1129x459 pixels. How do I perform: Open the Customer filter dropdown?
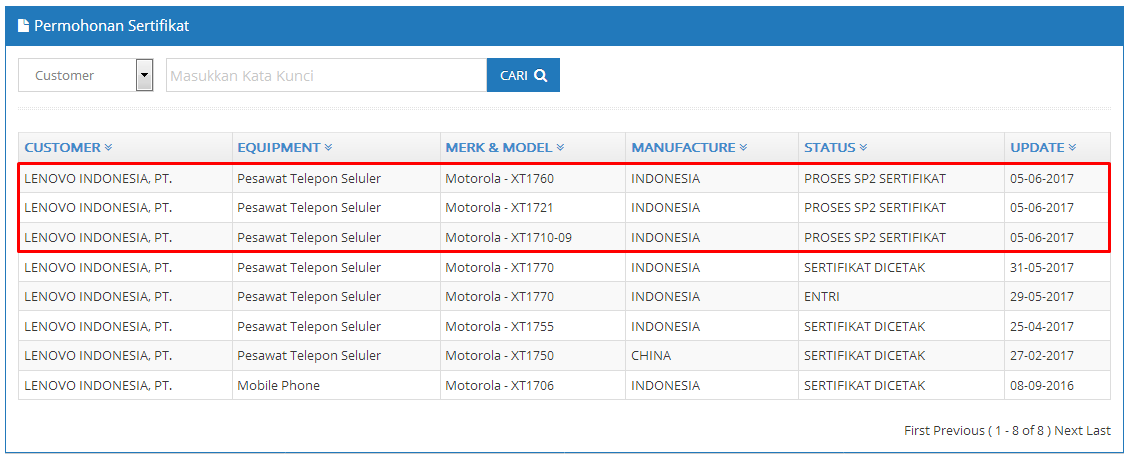(x=86, y=75)
